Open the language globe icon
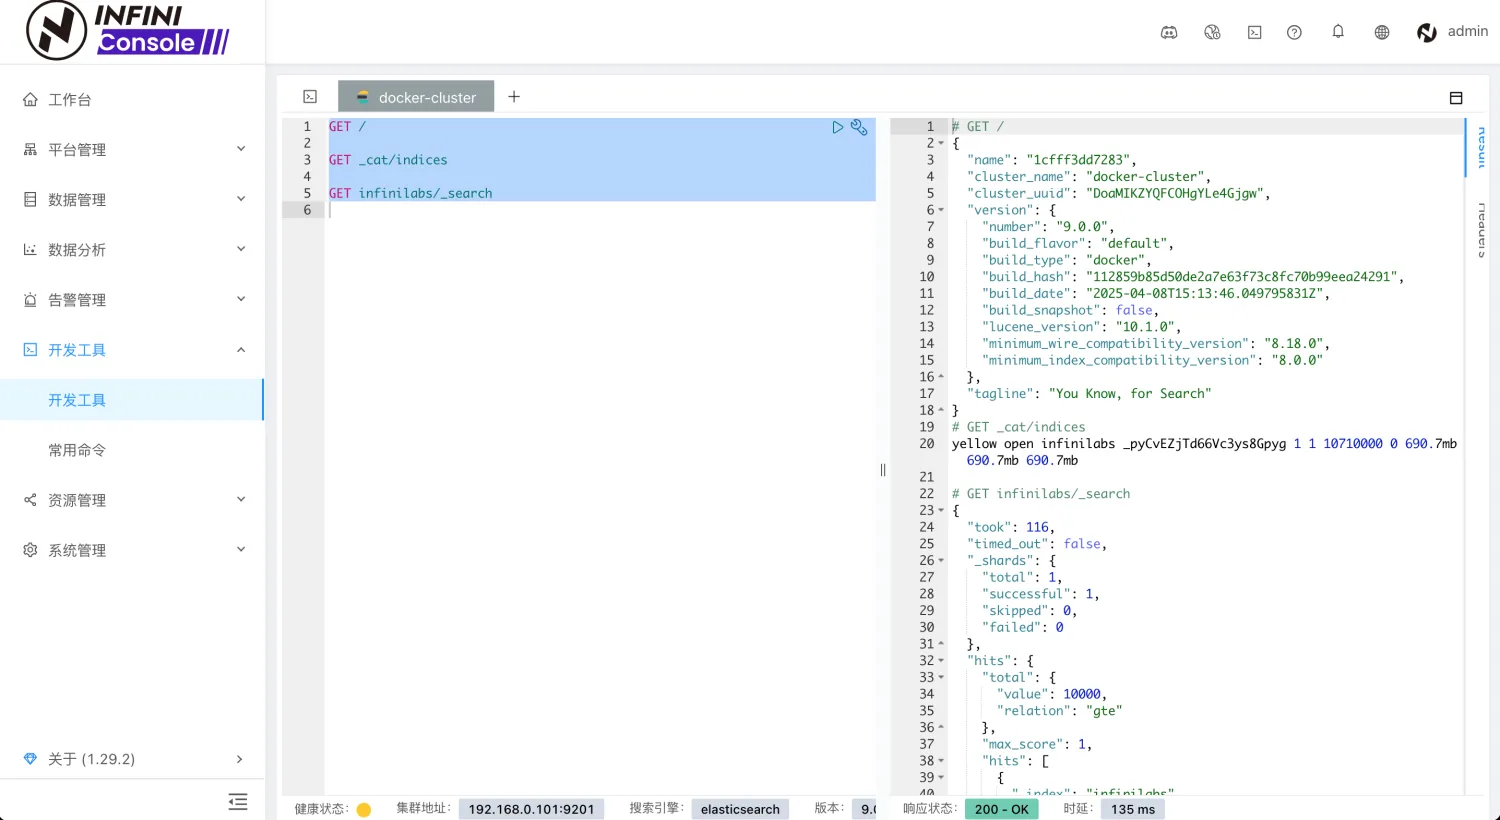Screen dimensions: 1500x820 1382,32
